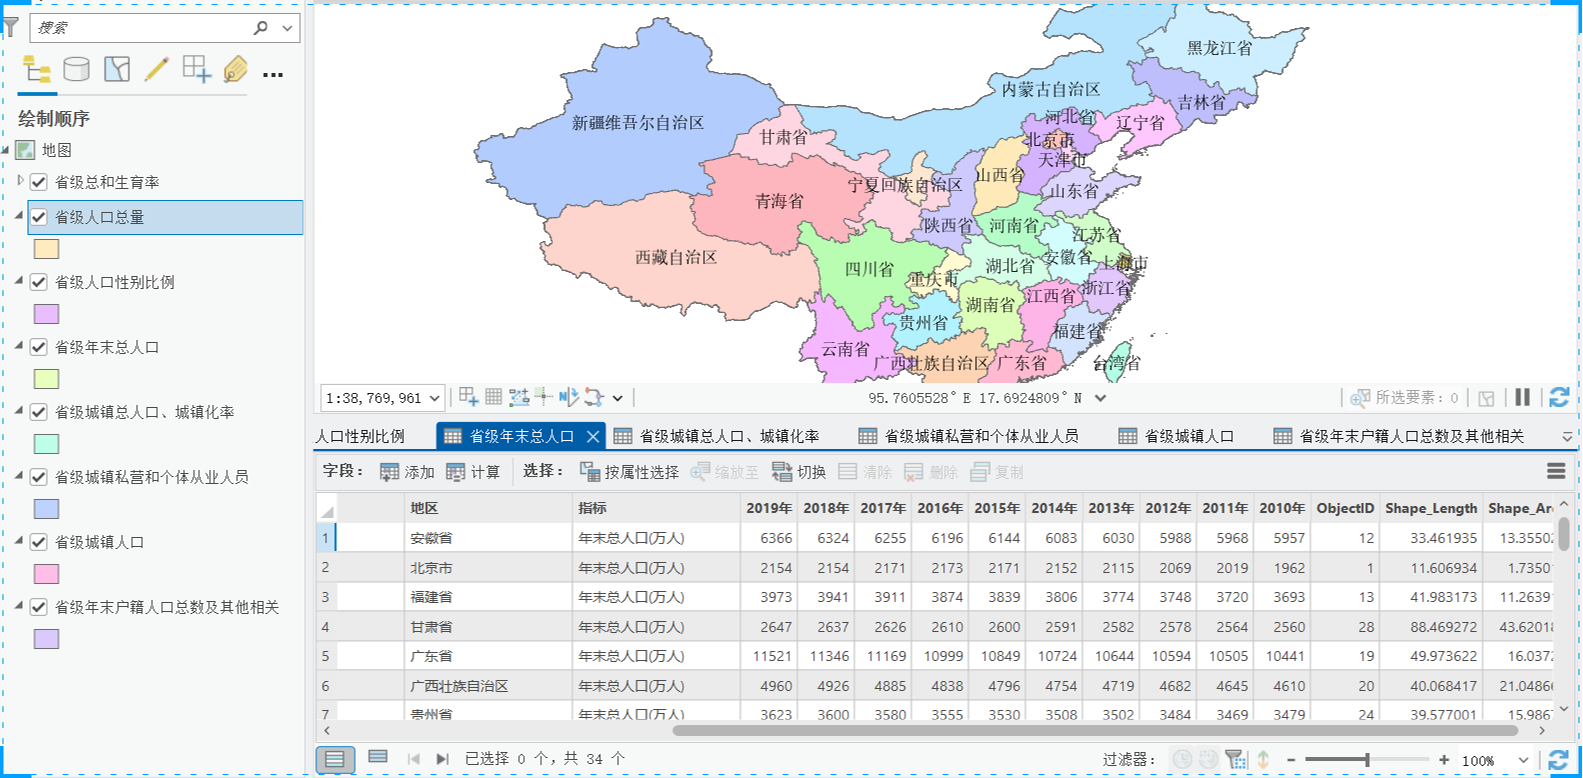1583x778 pixels.
Task: Show selected records view at table bottom
Action: click(378, 758)
